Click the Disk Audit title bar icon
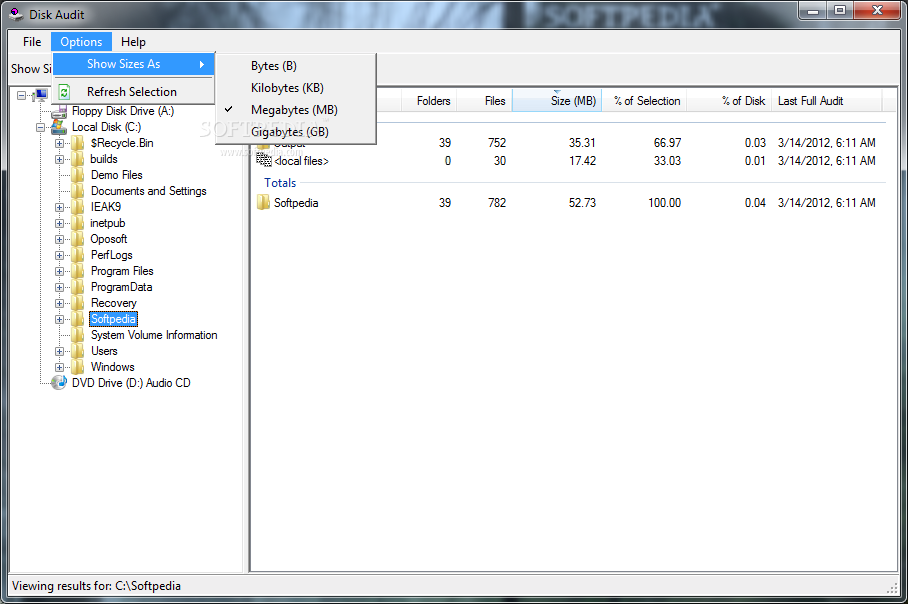Viewport: 908px width, 604px height. coord(16,14)
